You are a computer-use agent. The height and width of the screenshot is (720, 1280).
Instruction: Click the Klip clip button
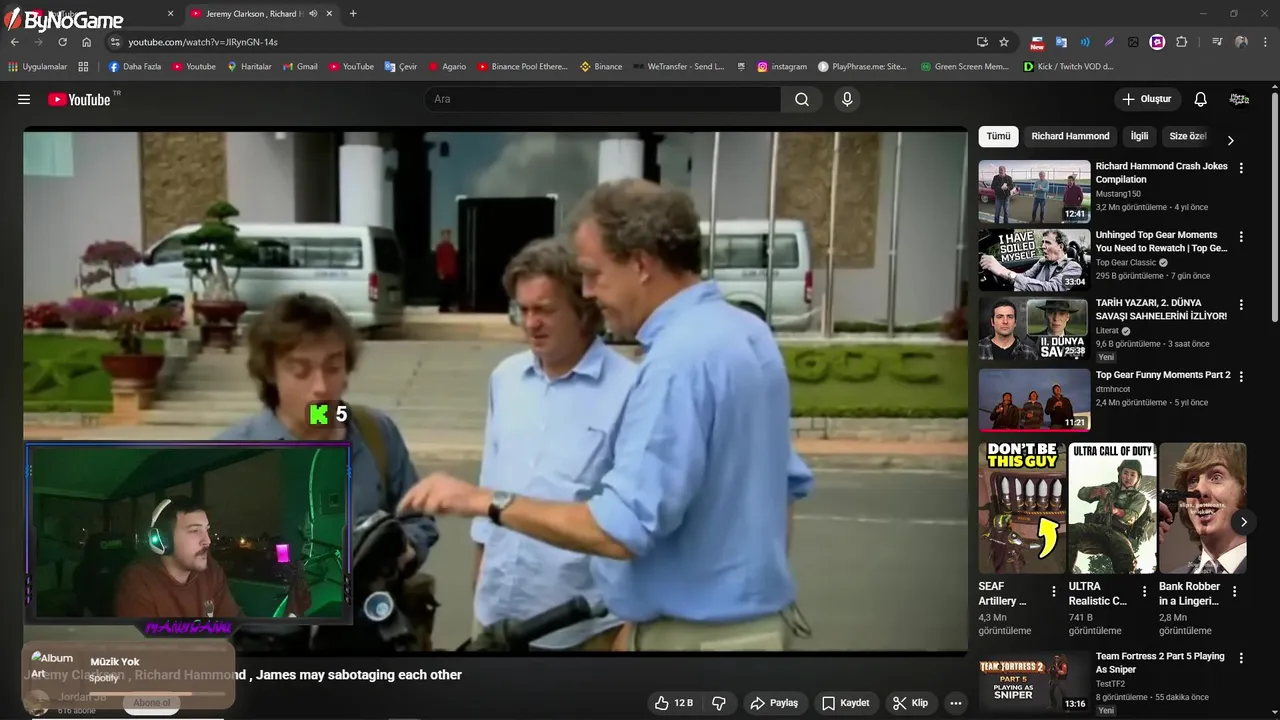click(911, 703)
